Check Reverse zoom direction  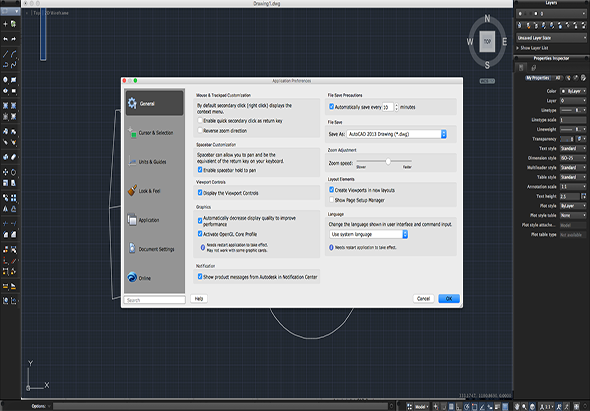200,131
